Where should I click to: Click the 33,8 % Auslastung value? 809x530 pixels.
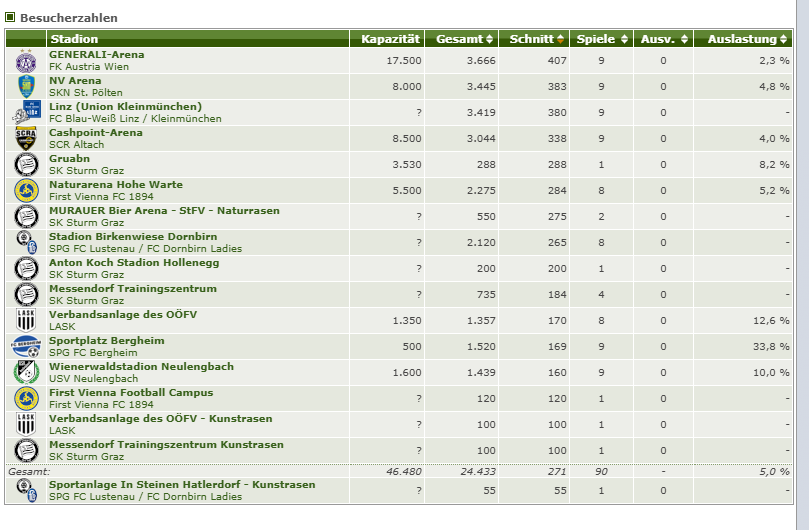[x=771, y=347]
